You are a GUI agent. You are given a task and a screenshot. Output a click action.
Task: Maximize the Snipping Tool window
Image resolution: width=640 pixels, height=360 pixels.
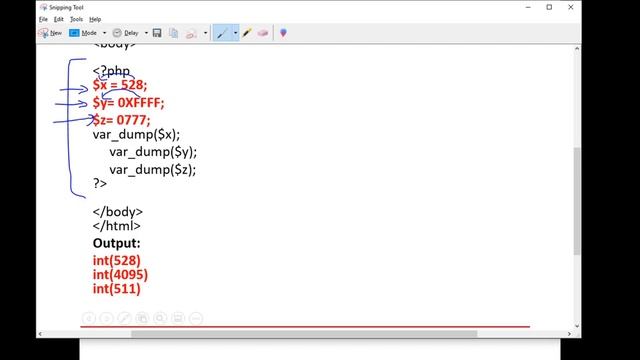click(549, 7)
